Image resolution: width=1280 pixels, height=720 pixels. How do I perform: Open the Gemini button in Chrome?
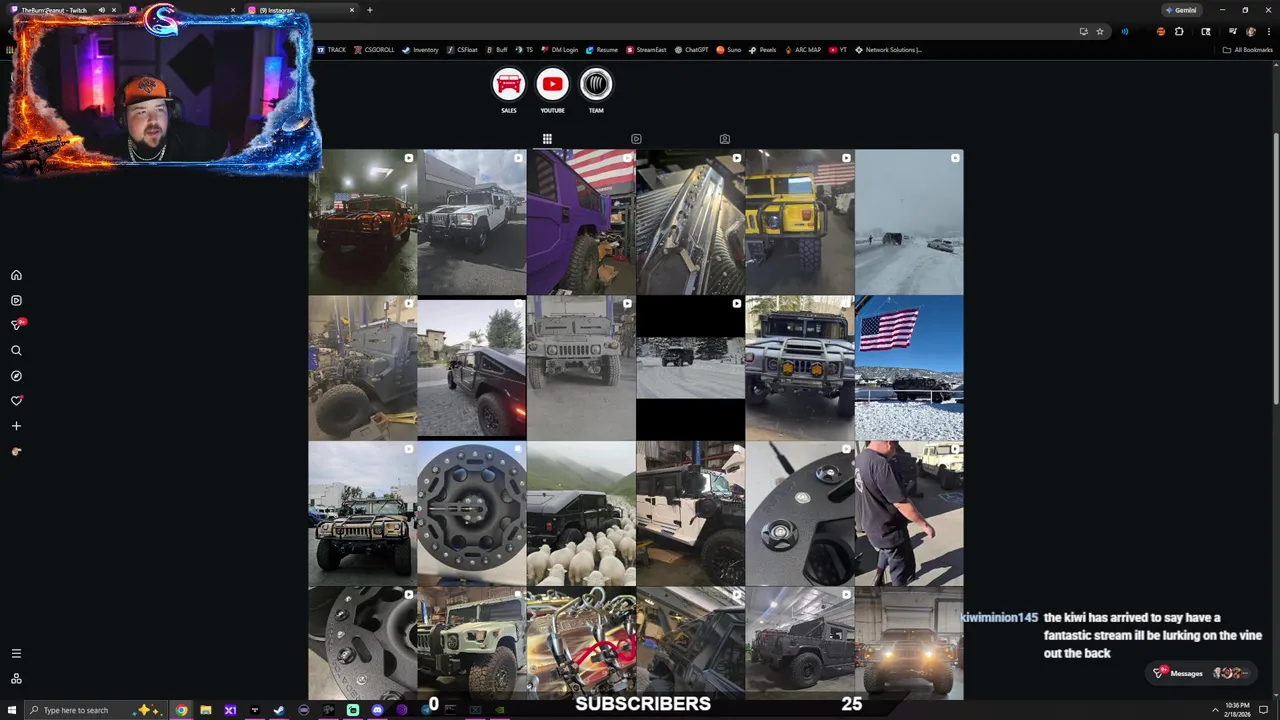[x=1181, y=10]
